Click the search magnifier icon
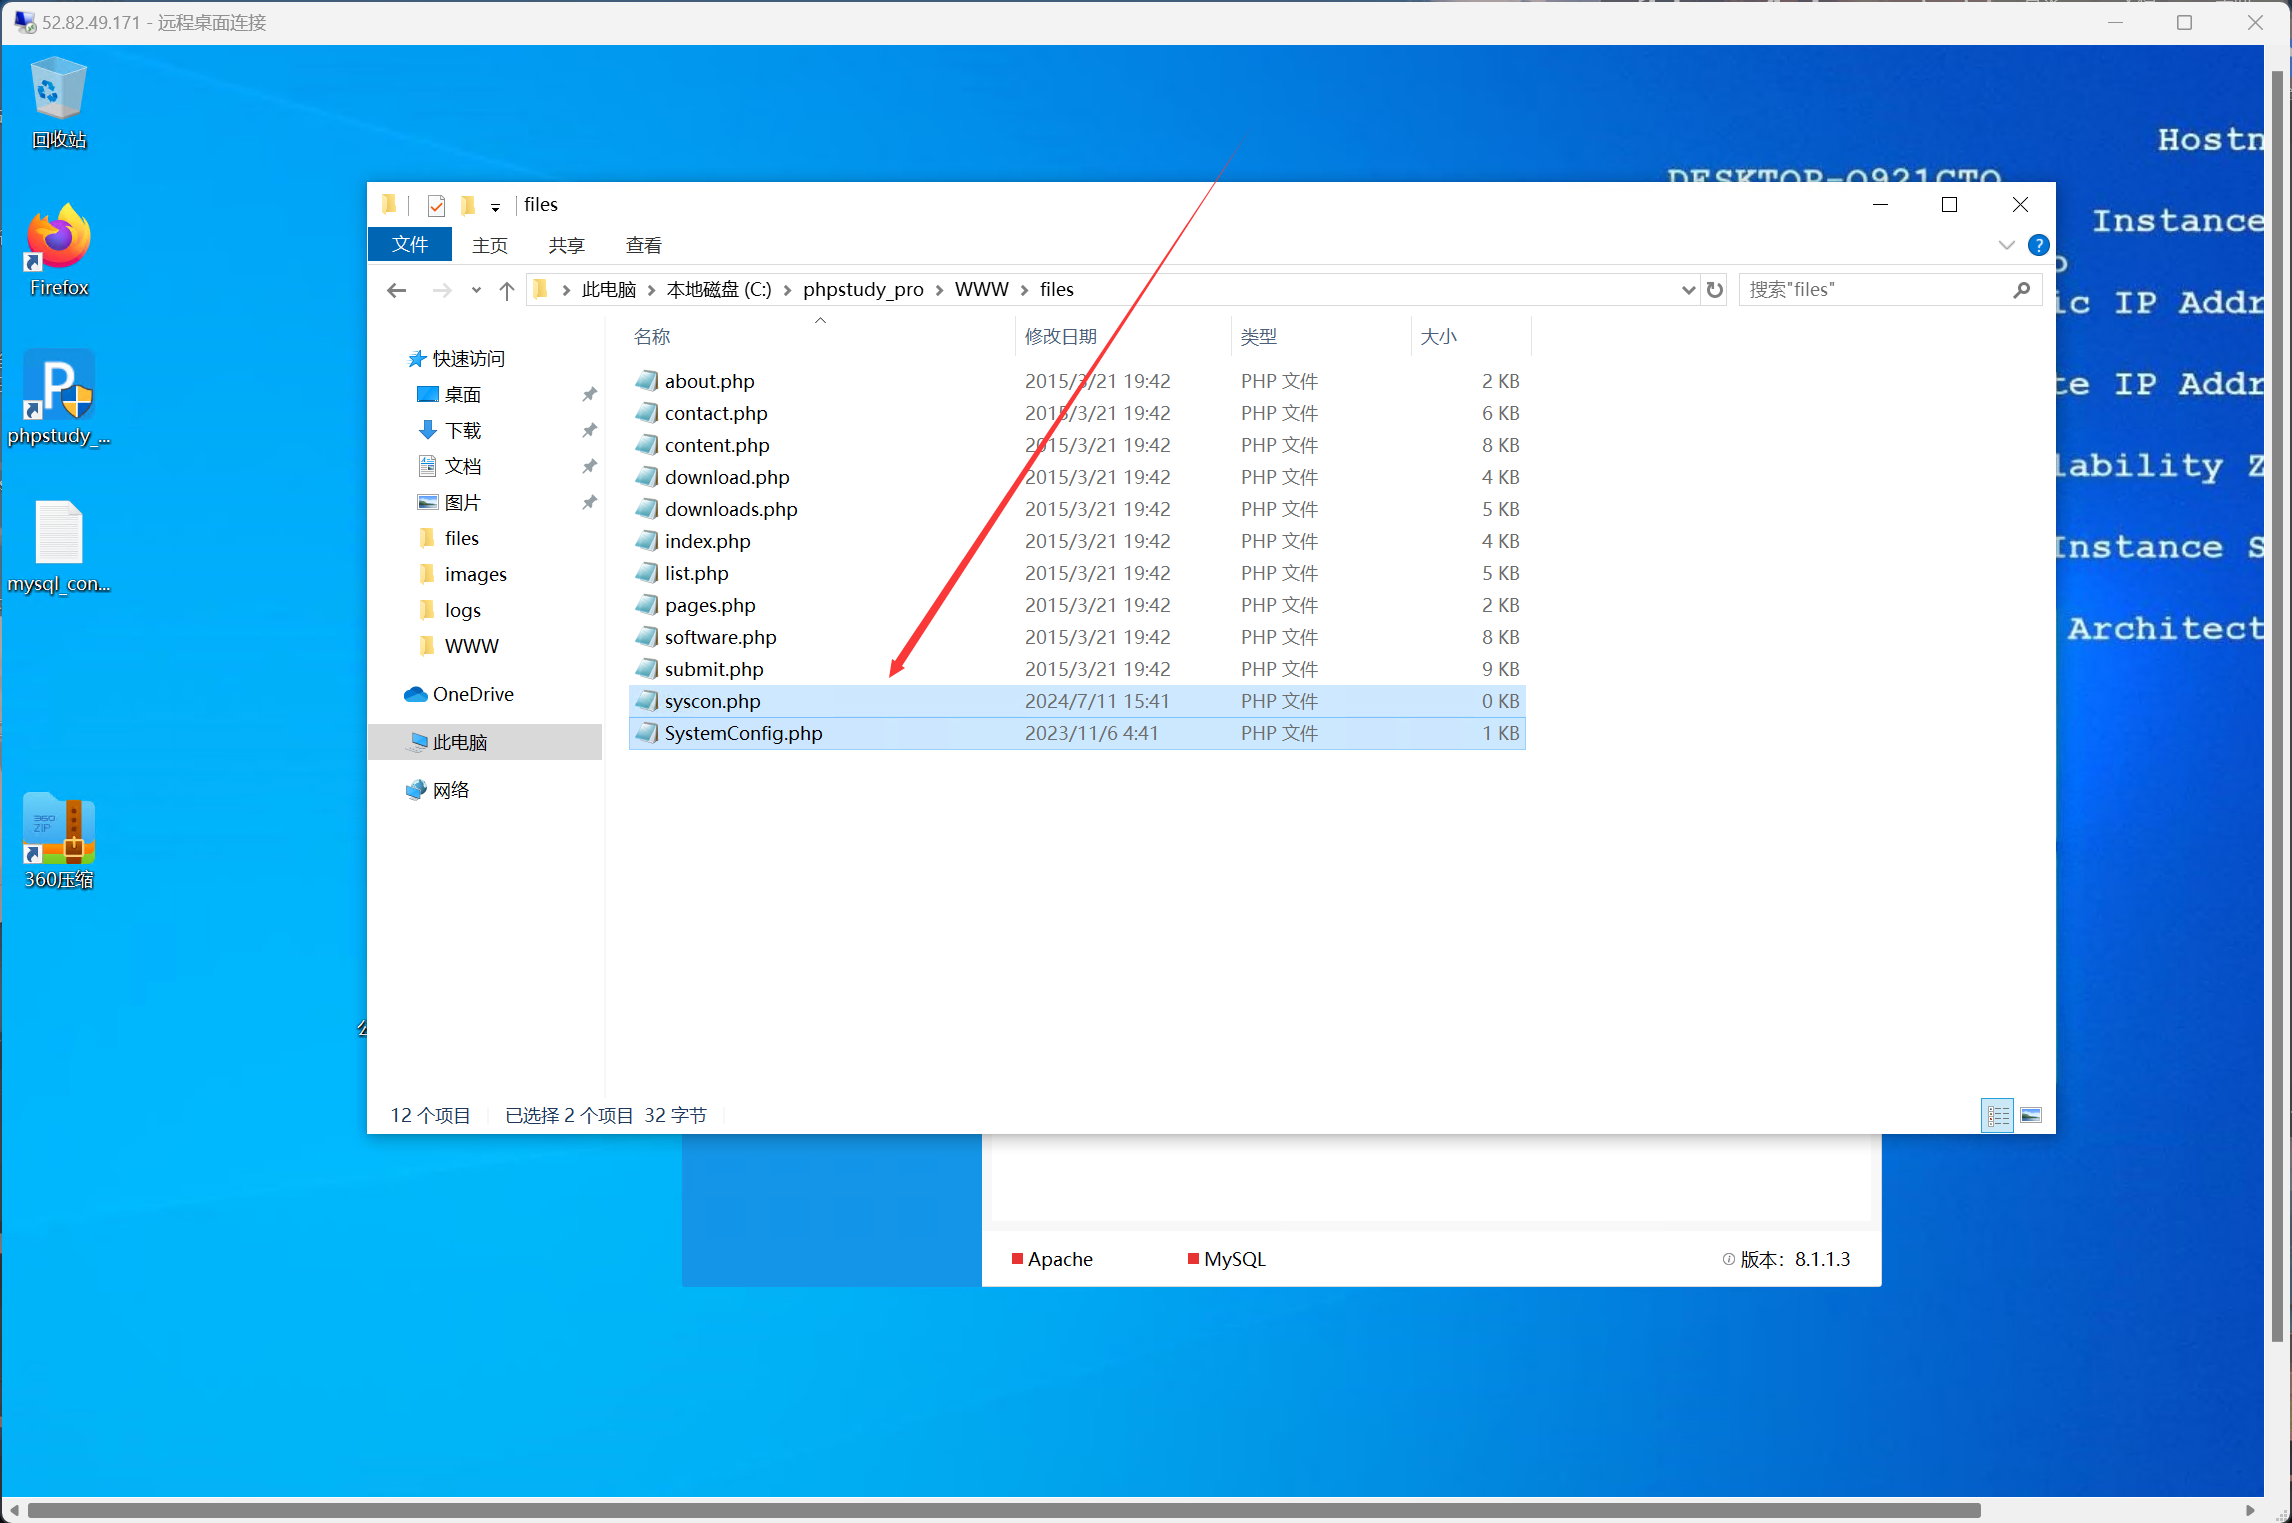This screenshot has width=2292, height=1523. tap(2021, 290)
